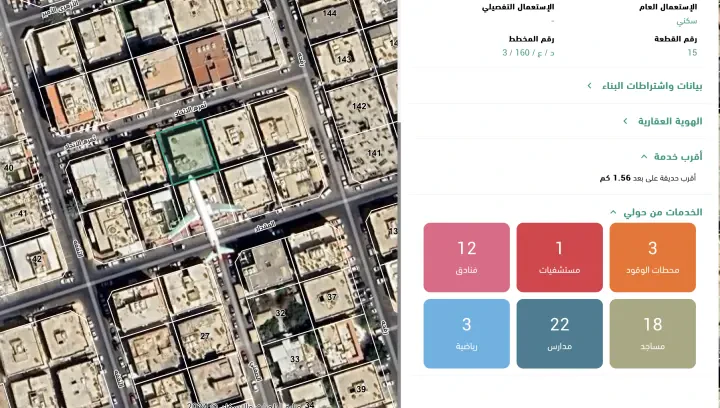The width and height of the screenshot is (720, 408).
Task: Expand the بيانات واشتراطات البناء section
Action: click(650, 86)
